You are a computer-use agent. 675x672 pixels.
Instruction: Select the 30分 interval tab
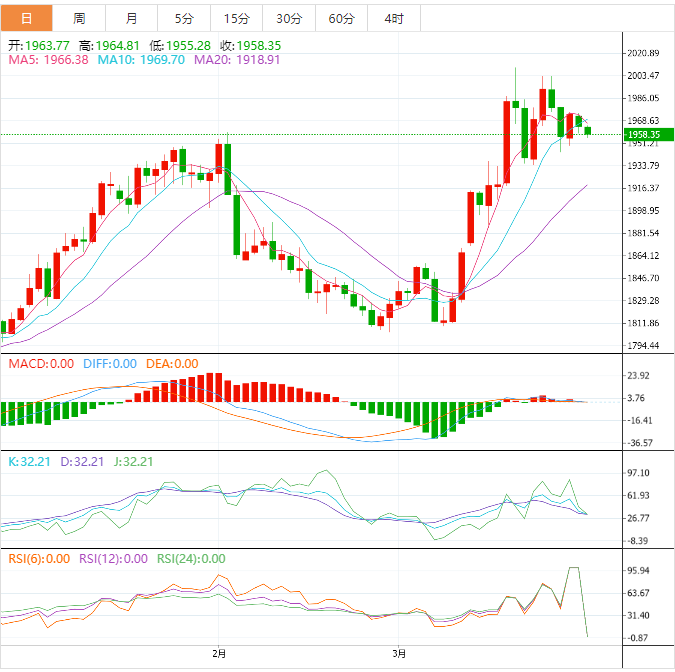click(x=288, y=18)
